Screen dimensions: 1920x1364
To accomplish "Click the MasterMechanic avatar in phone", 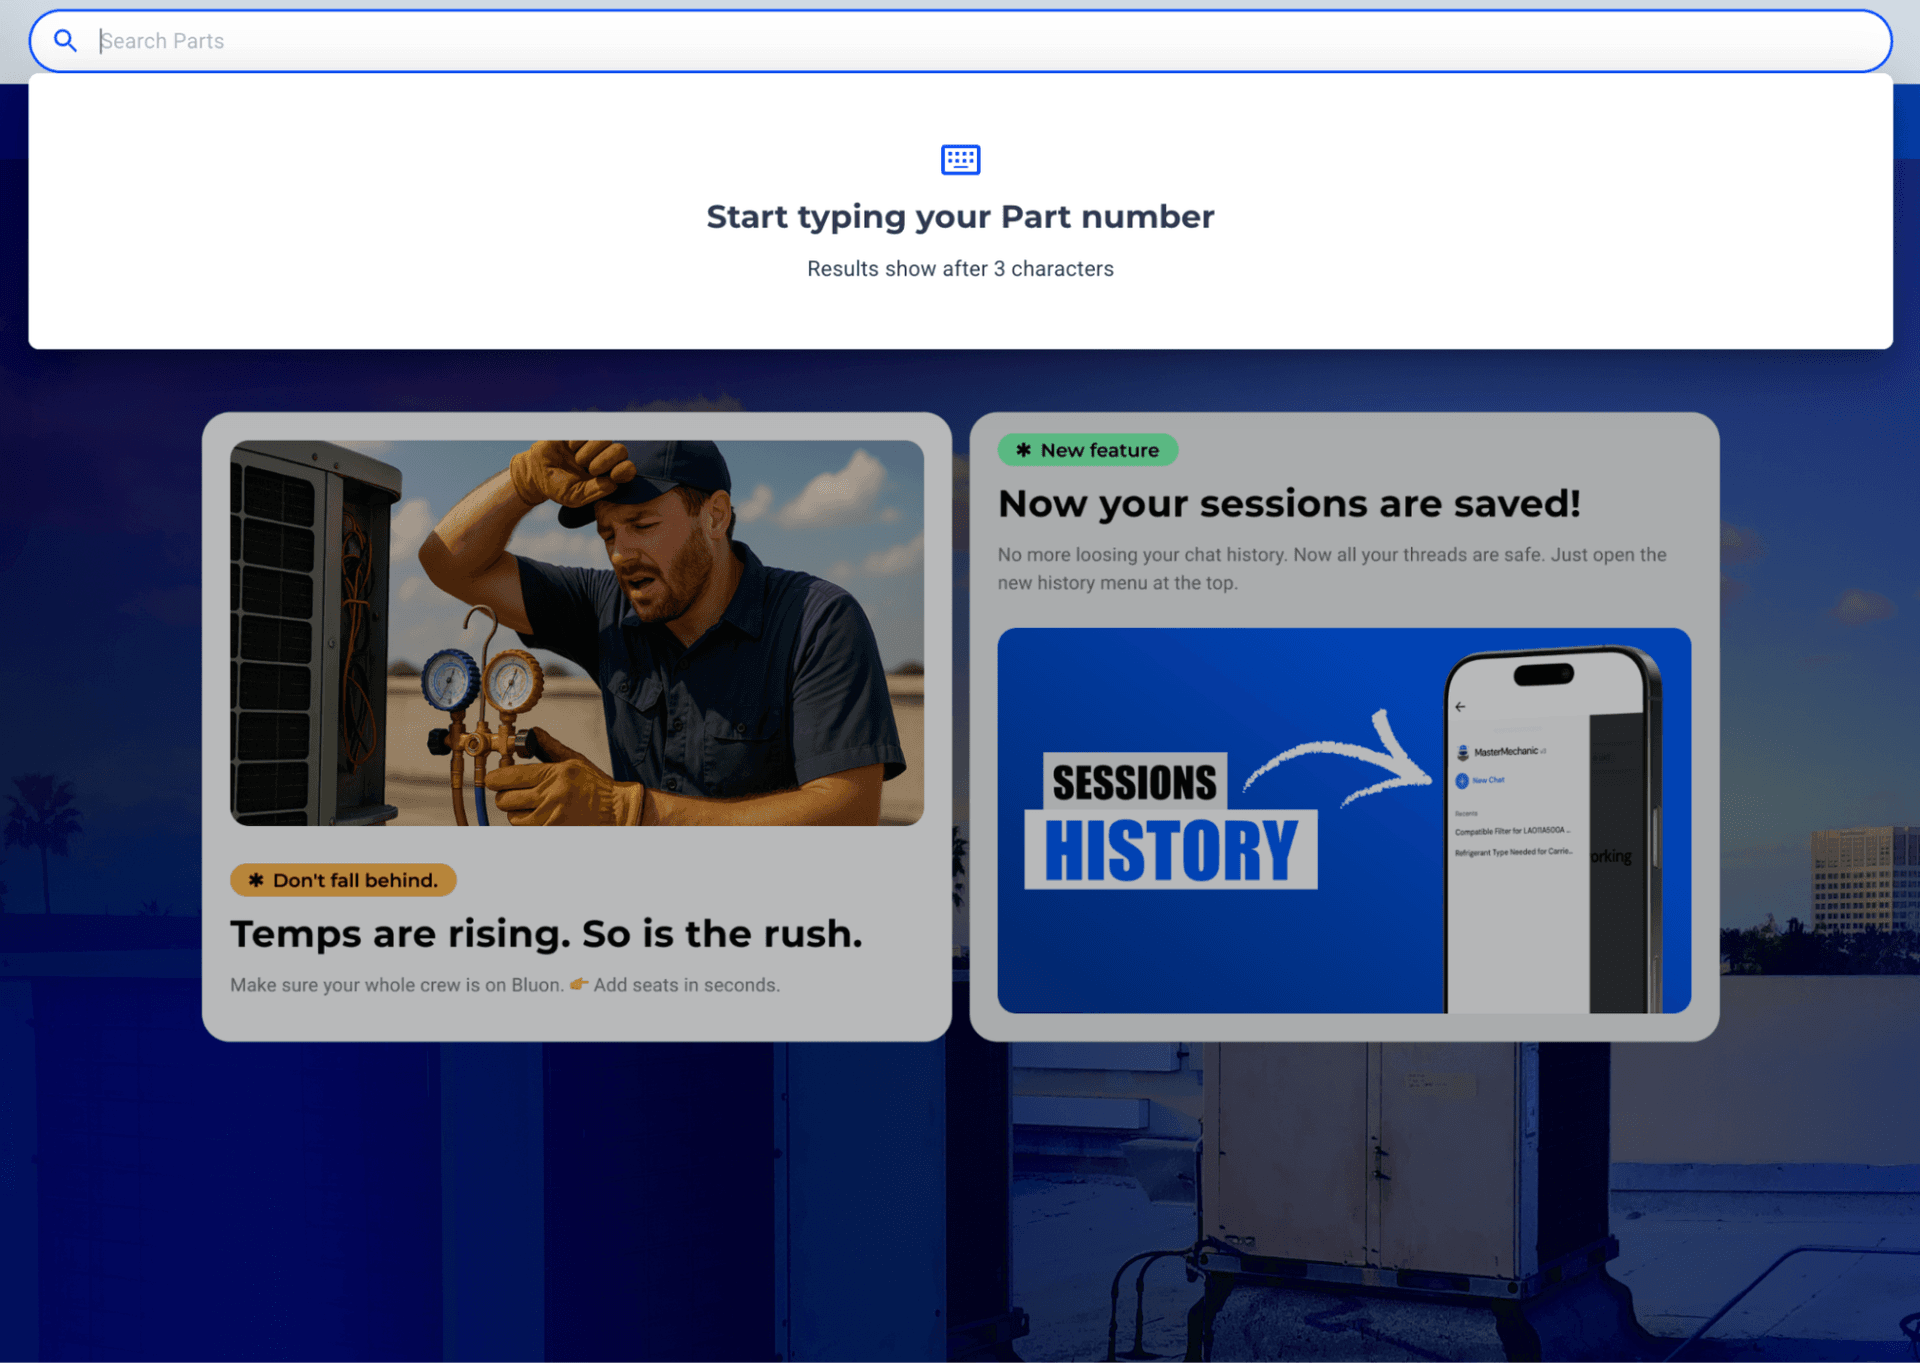I will pos(1463,752).
